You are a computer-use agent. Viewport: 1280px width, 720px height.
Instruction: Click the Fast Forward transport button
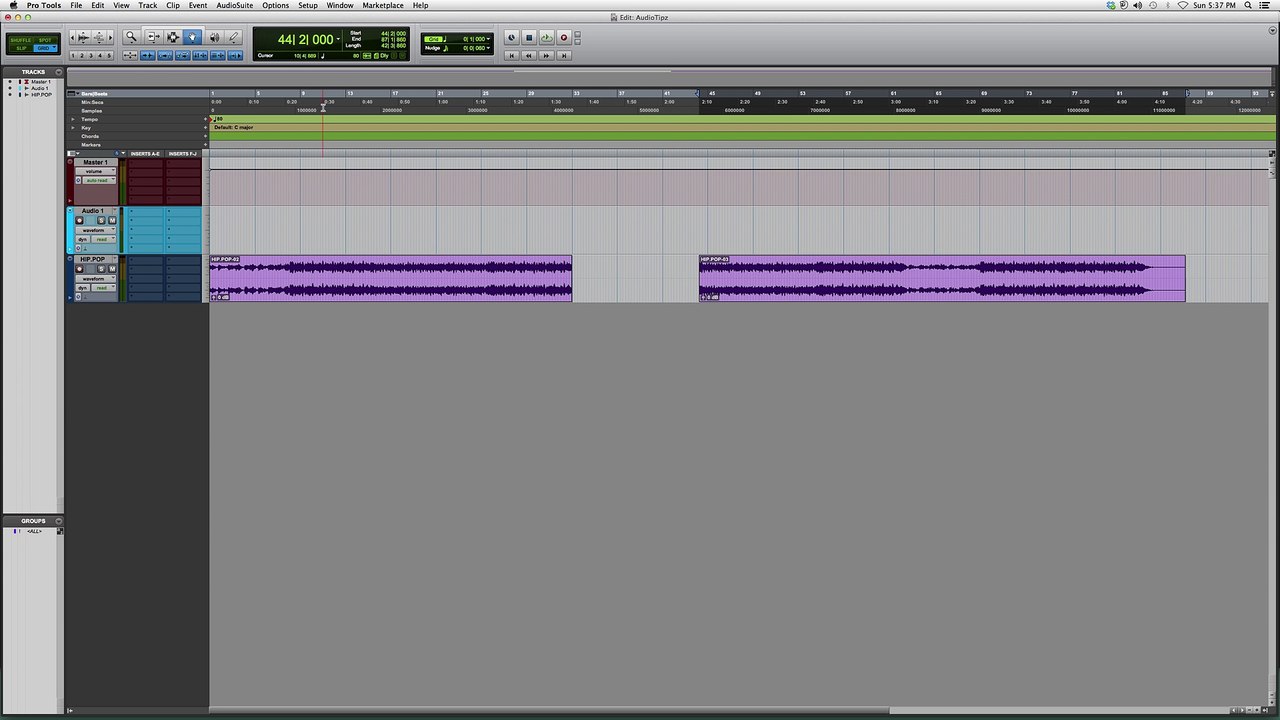[546, 56]
